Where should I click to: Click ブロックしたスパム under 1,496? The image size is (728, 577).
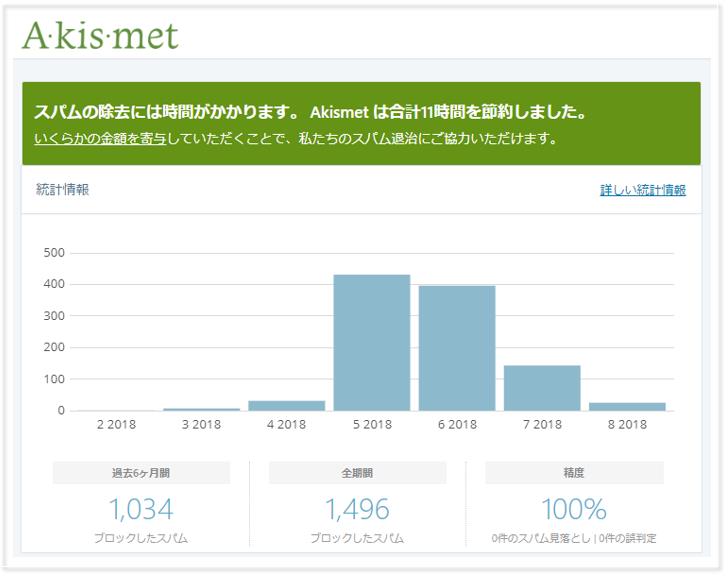[357, 538]
